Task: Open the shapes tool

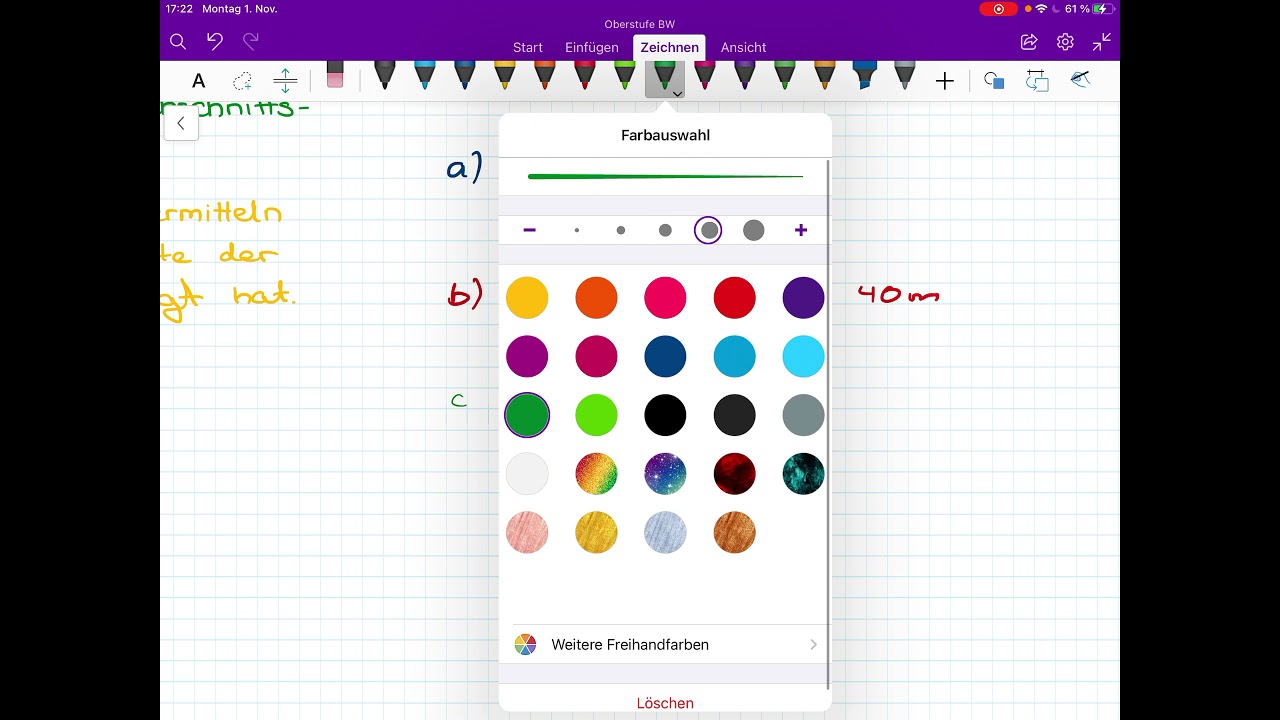Action: [x=993, y=80]
